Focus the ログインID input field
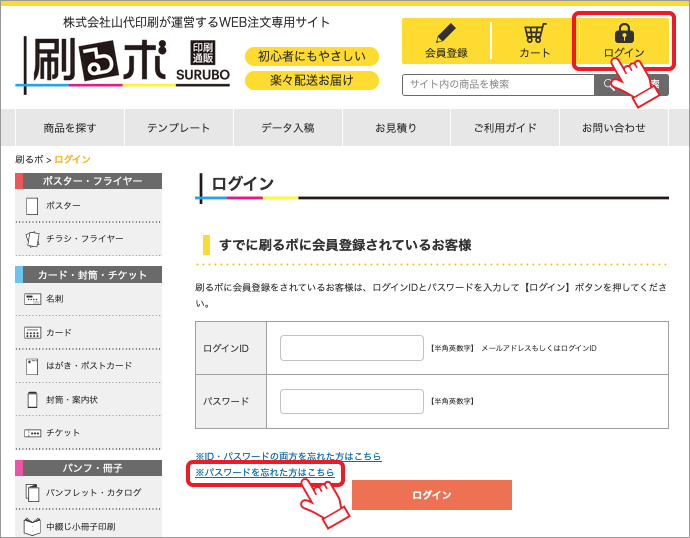Image resolution: width=690 pixels, height=538 pixels. click(352, 348)
